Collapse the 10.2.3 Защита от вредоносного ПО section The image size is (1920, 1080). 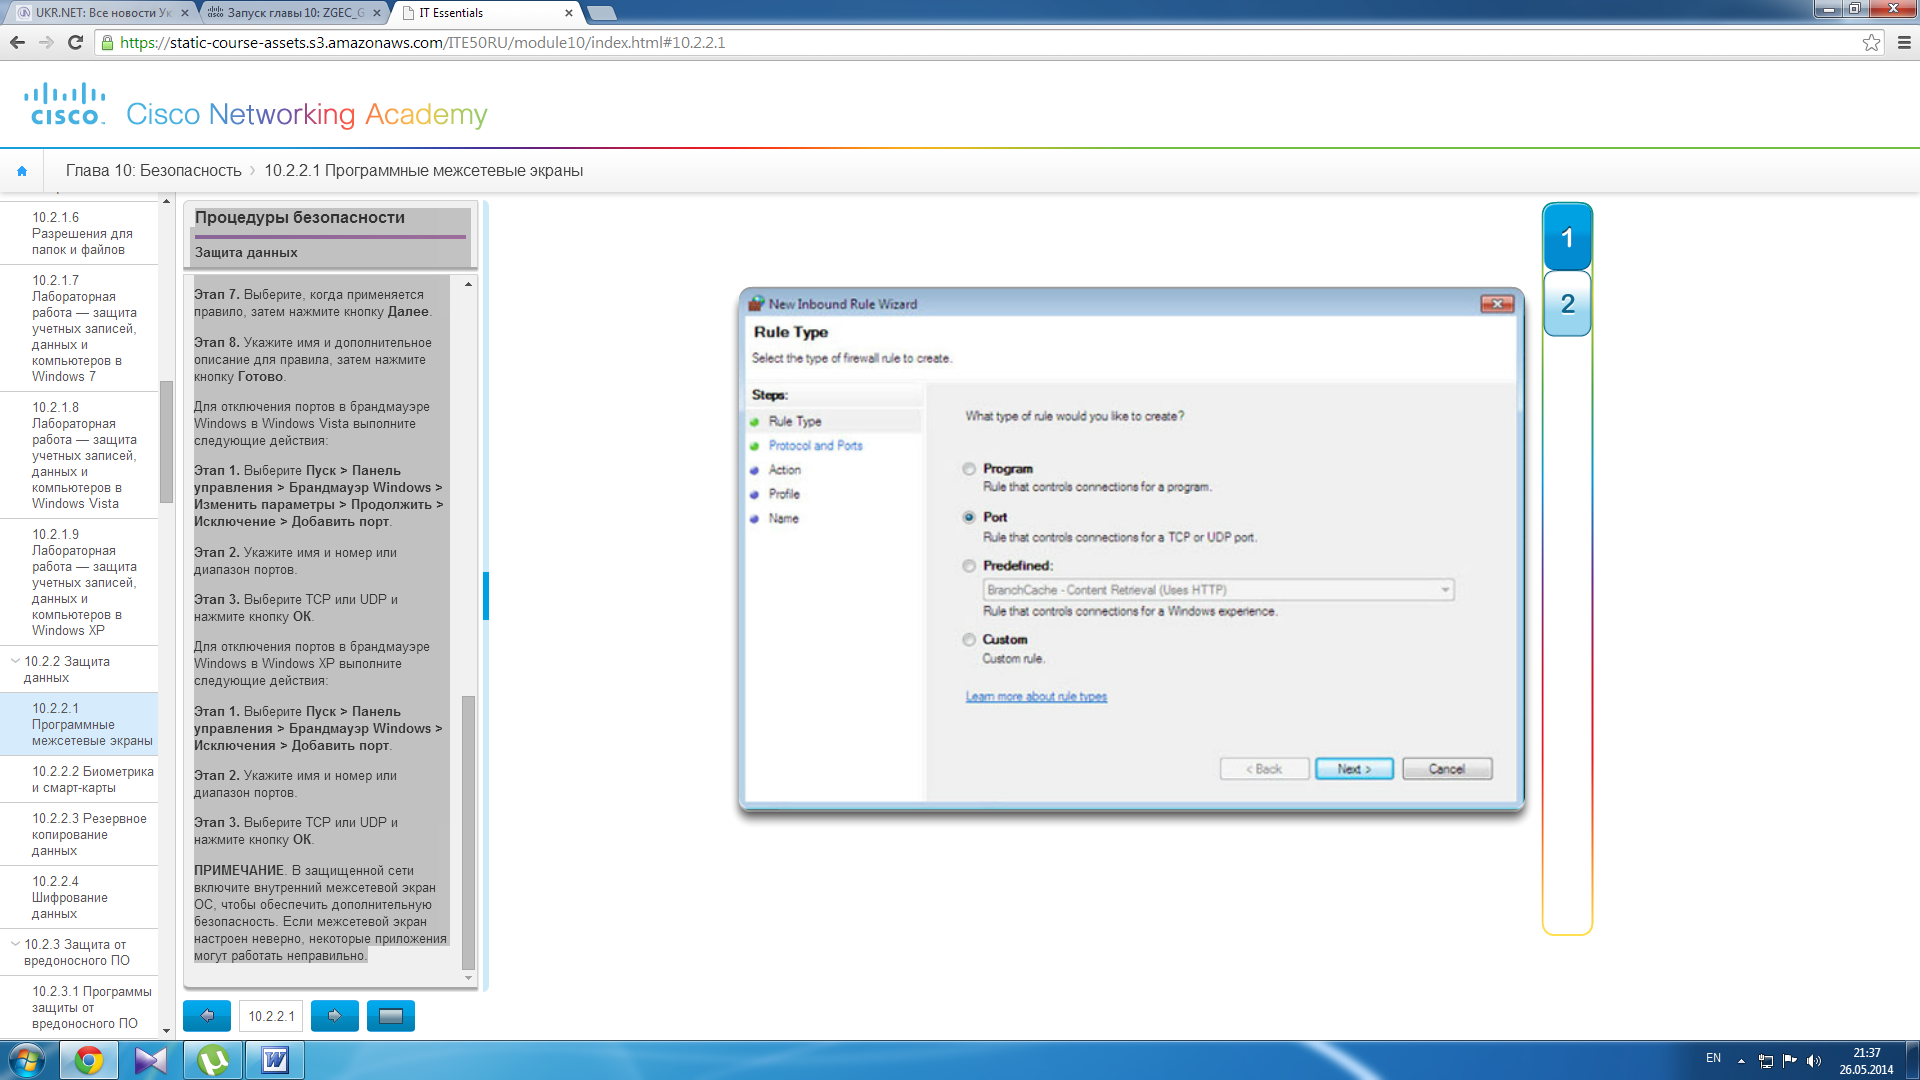coord(15,944)
